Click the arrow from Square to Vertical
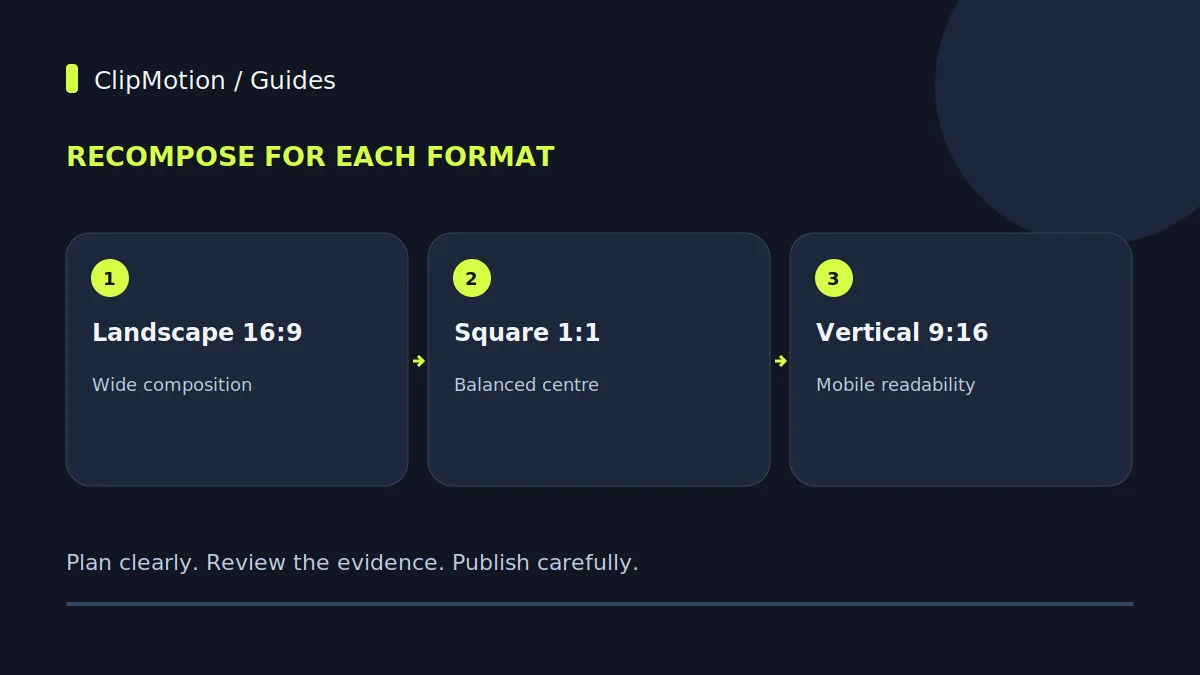1200x675 pixels. [x=780, y=361]
